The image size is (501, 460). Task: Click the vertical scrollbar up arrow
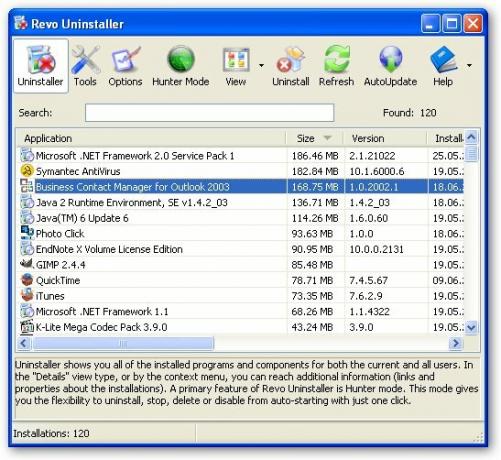tap(472, 137)
